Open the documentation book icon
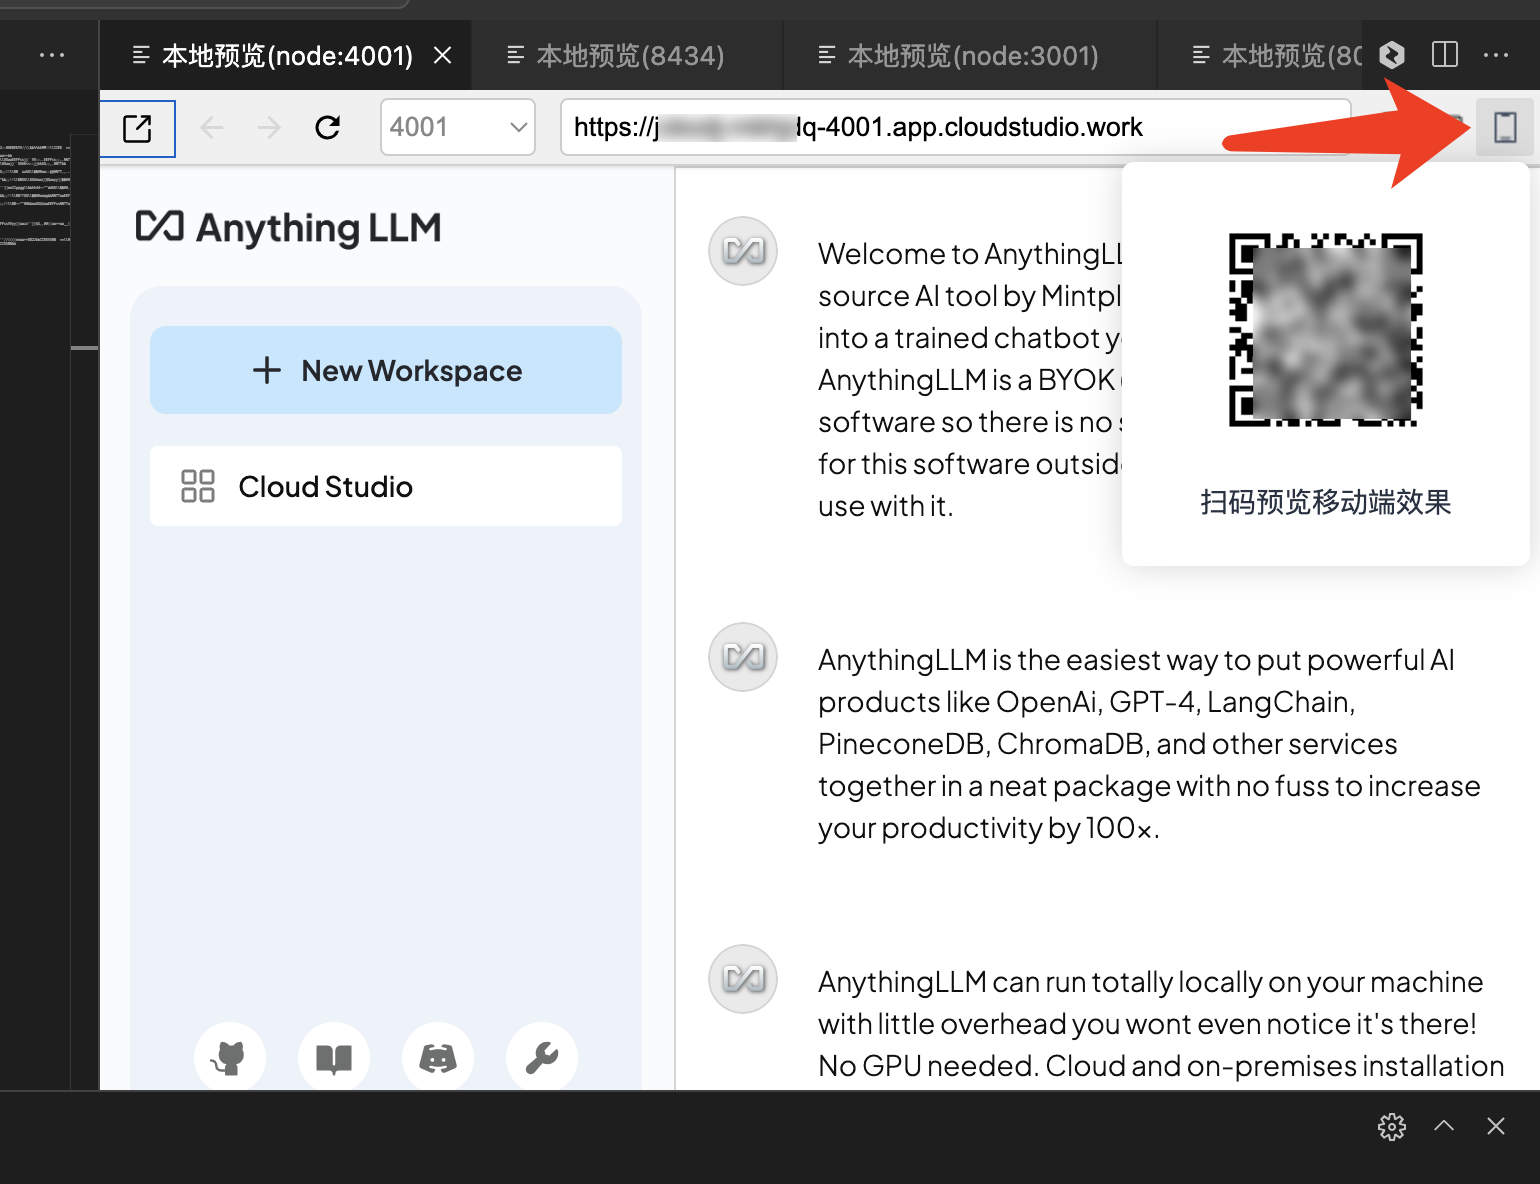 click(x=334, y=1057)
